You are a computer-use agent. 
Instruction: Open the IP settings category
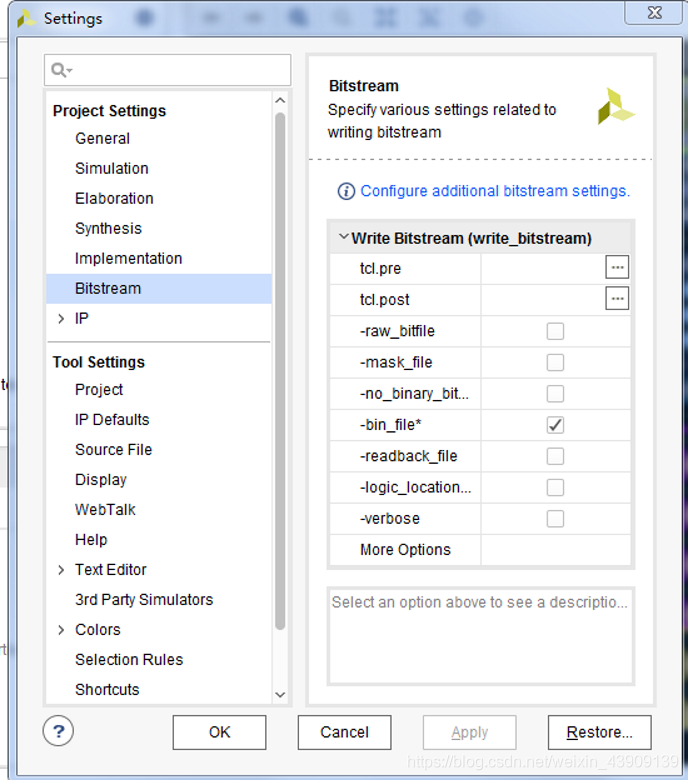click(x=82, y=318)
